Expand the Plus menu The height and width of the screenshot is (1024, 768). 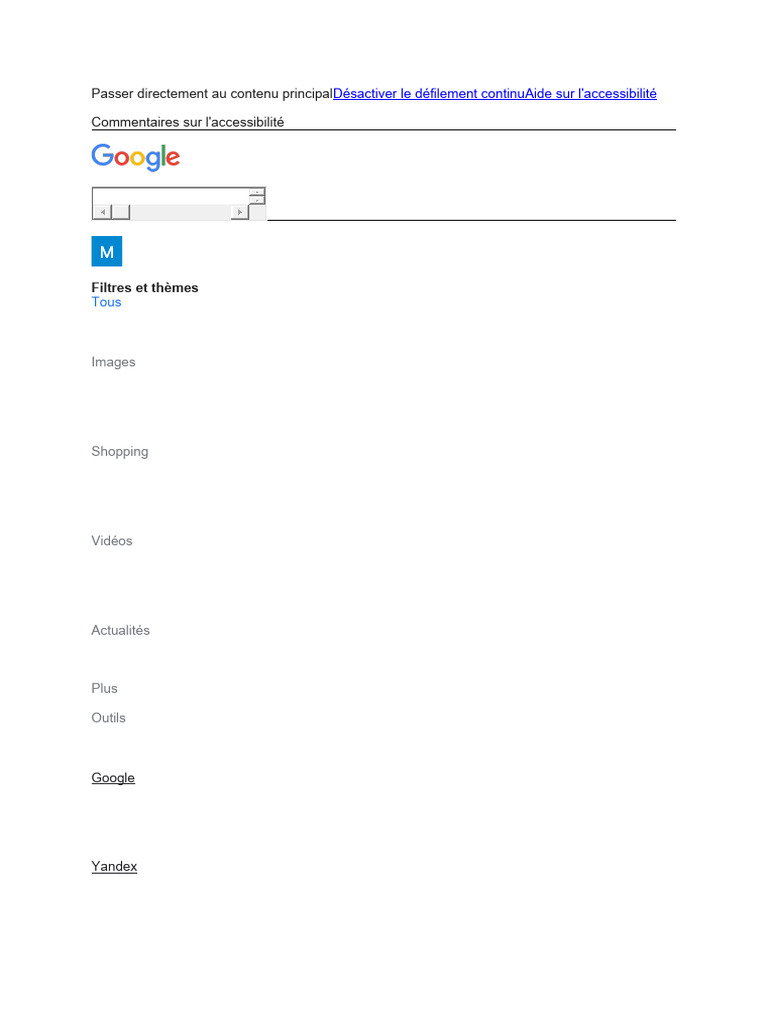pos(104,688)
